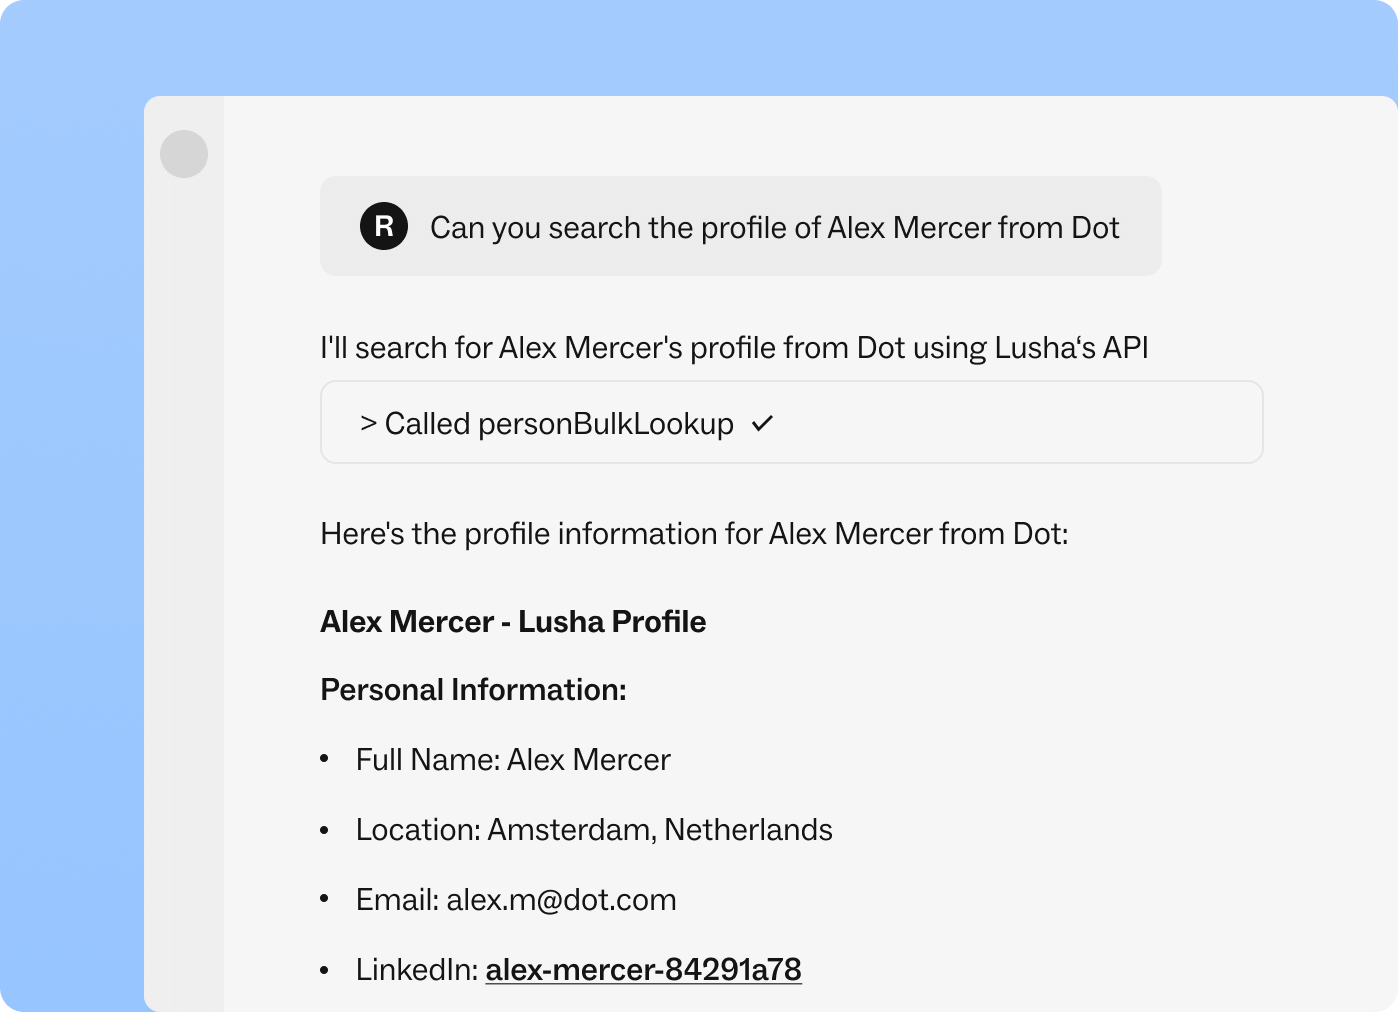
Task: Click the personBulkLookup function name text
Action: [x=606, y=424]
